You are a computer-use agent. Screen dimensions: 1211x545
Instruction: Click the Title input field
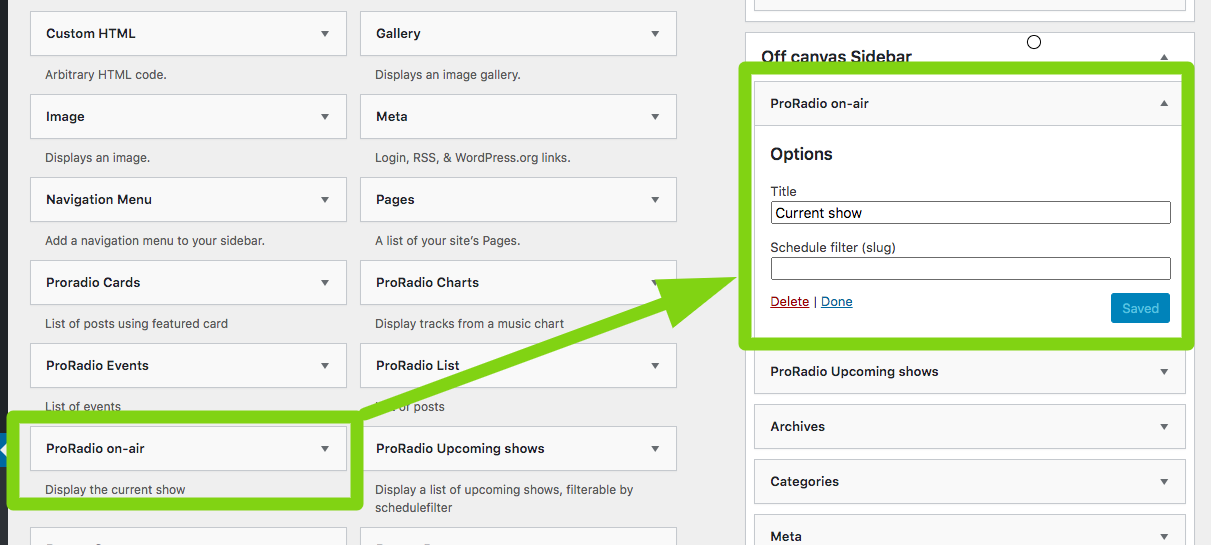pos(970,213)
